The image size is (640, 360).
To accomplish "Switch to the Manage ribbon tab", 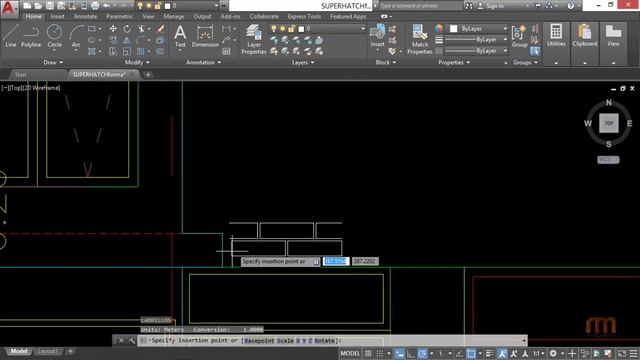I will point(174,16).
